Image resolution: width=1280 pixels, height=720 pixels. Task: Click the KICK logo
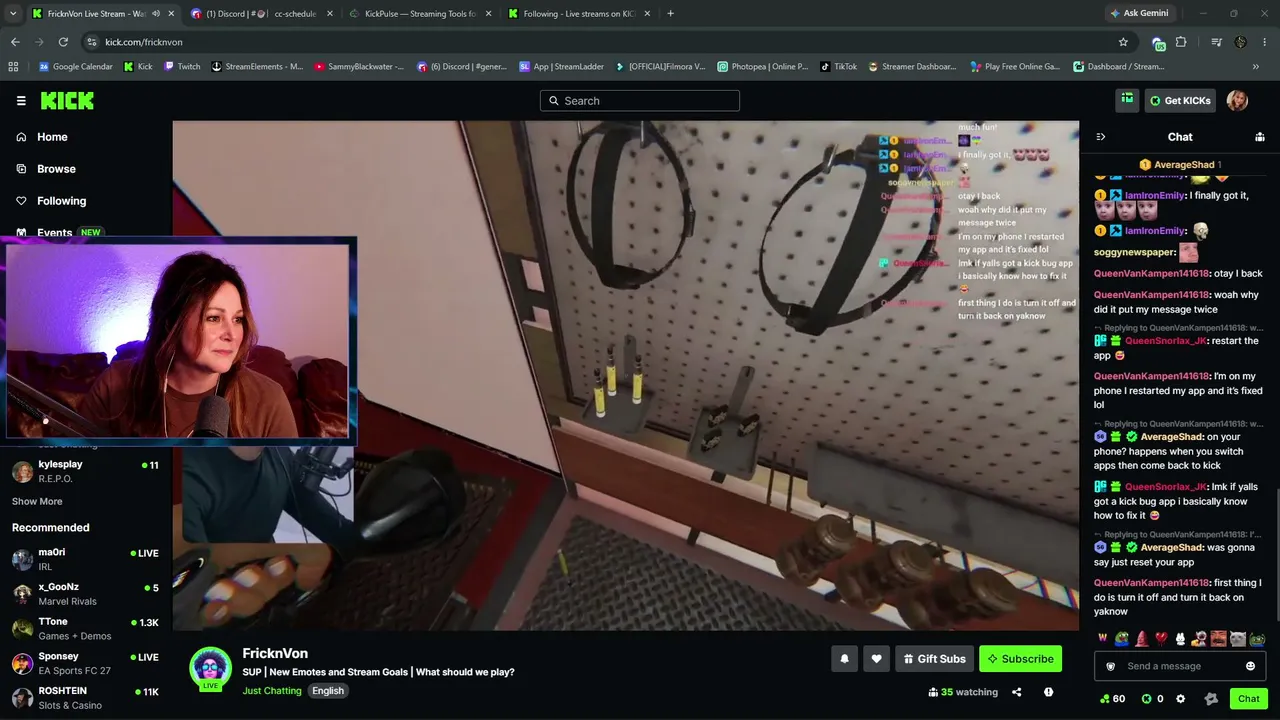pos(67,100)
